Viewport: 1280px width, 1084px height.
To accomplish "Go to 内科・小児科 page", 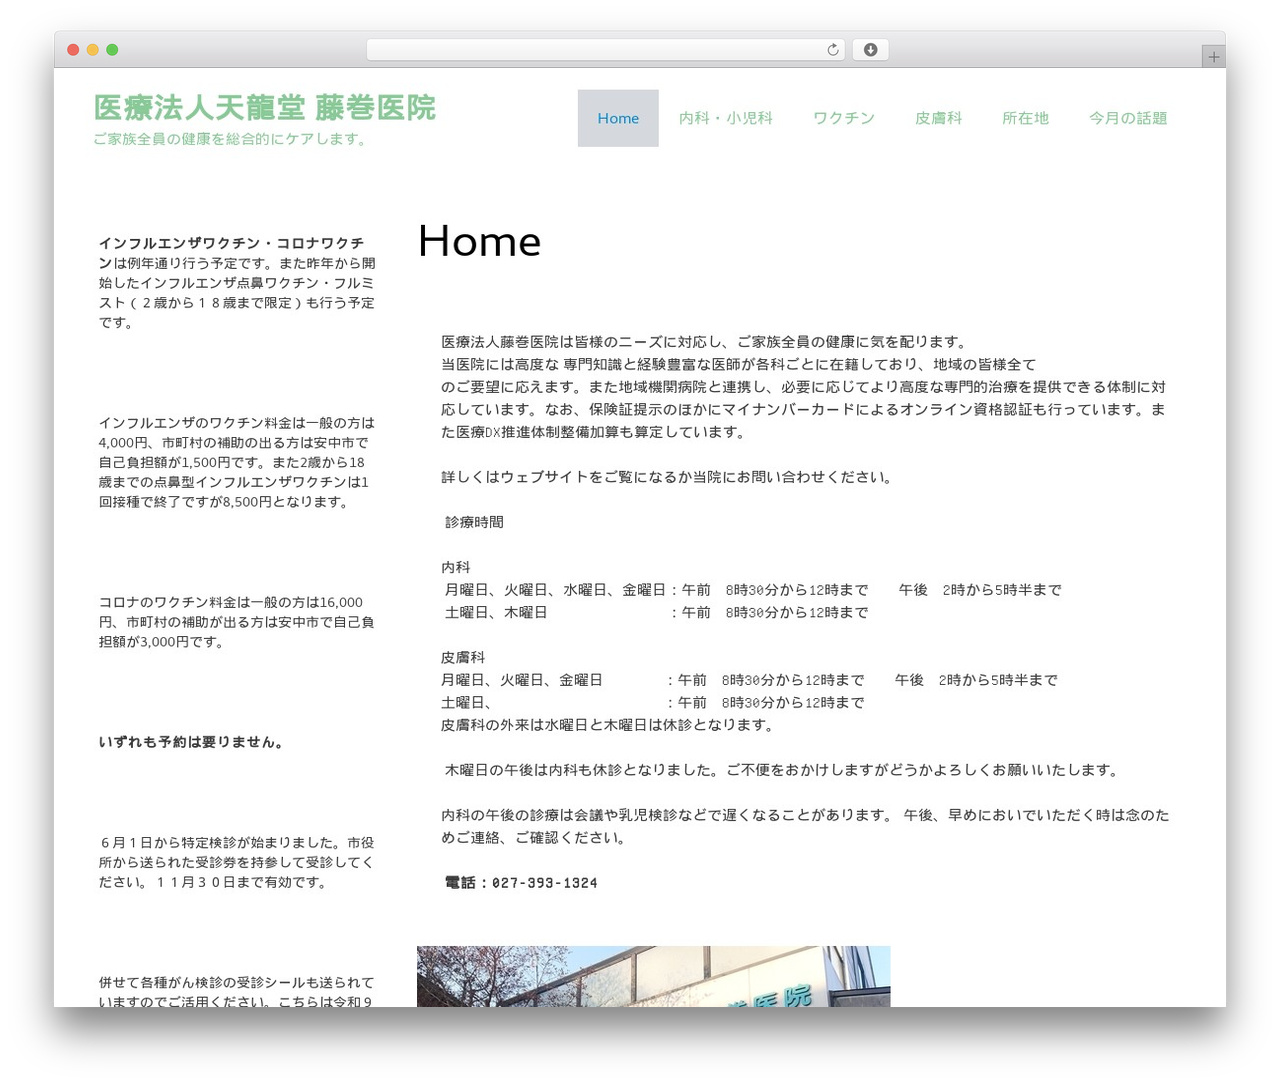I will pos(726,118).
